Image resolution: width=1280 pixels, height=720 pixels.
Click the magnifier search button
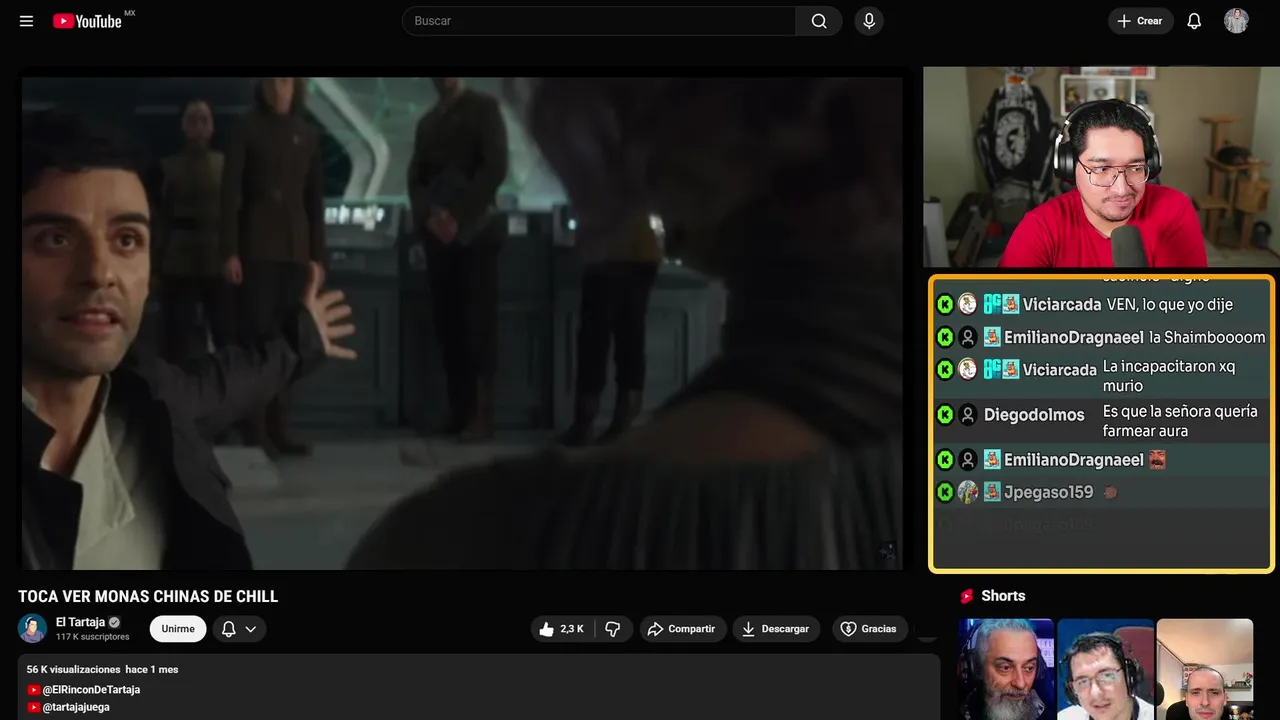coord(819,21)
